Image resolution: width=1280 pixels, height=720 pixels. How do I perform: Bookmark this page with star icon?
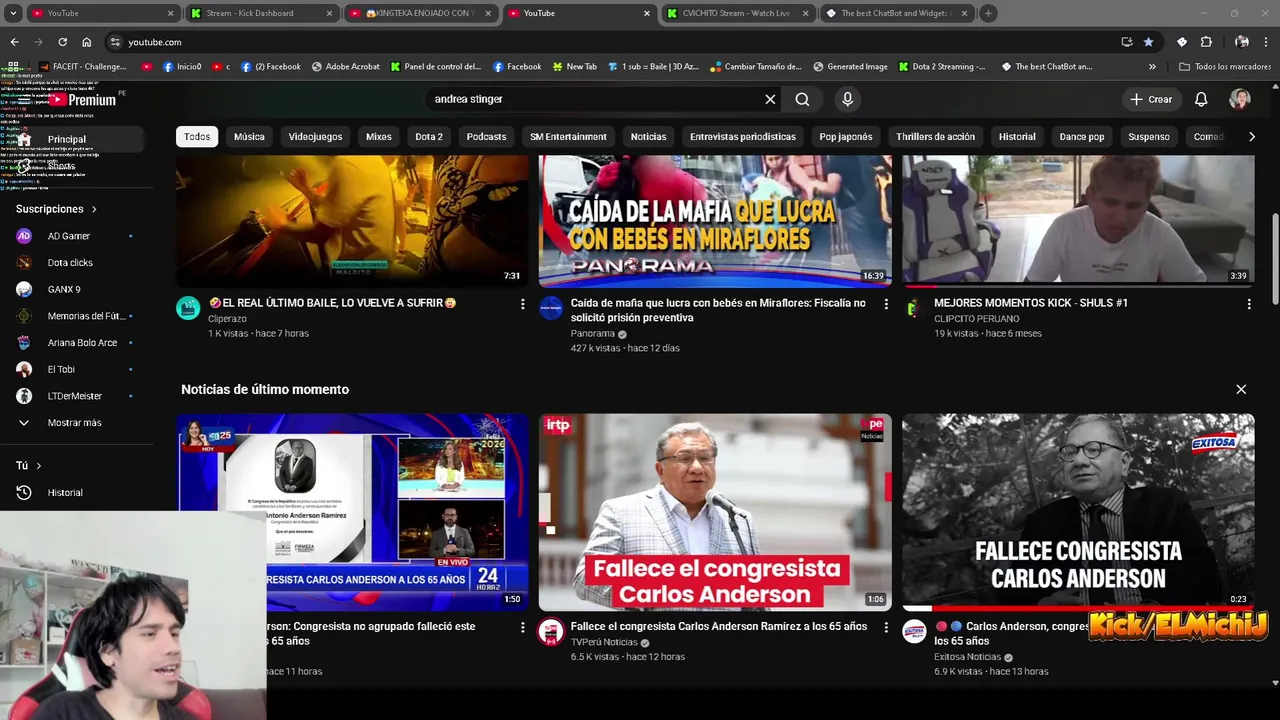1148,42
